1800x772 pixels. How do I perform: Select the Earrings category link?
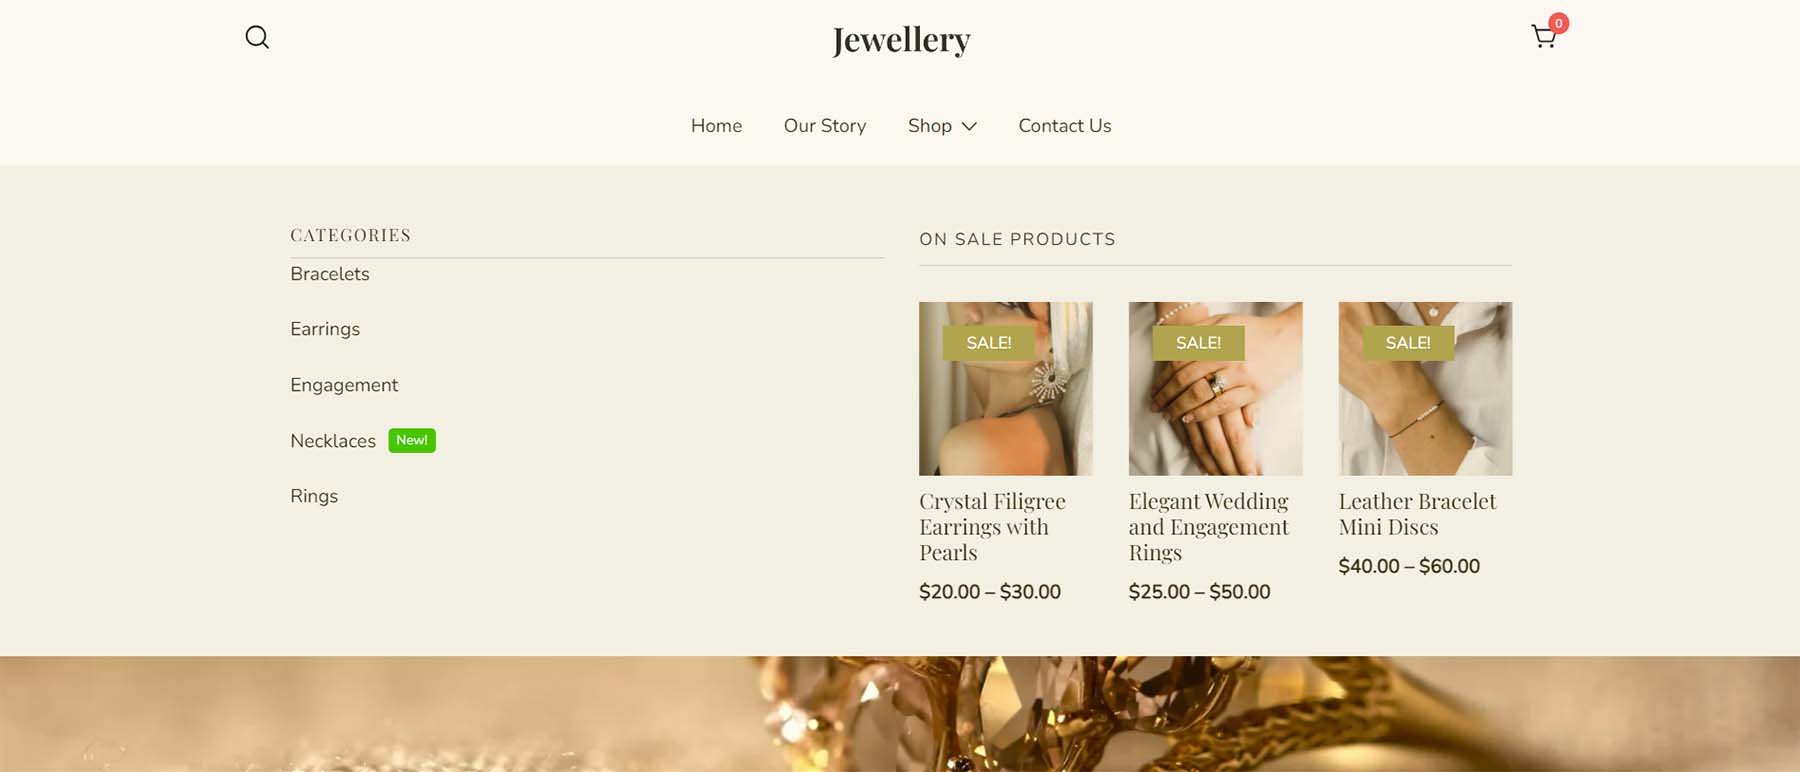point(325,329)
